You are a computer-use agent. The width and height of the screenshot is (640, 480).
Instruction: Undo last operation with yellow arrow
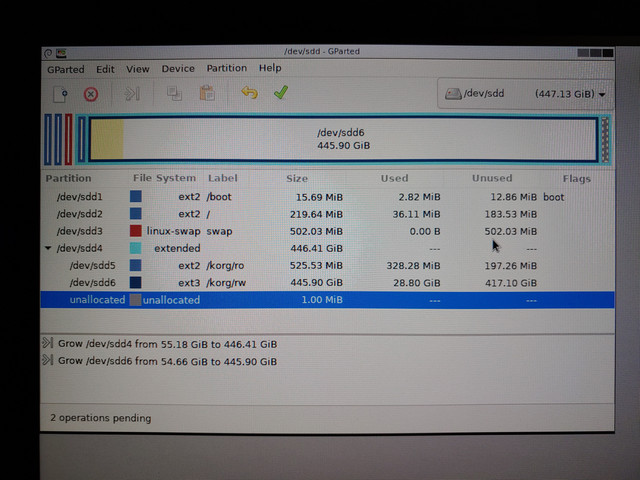point(249,93)
